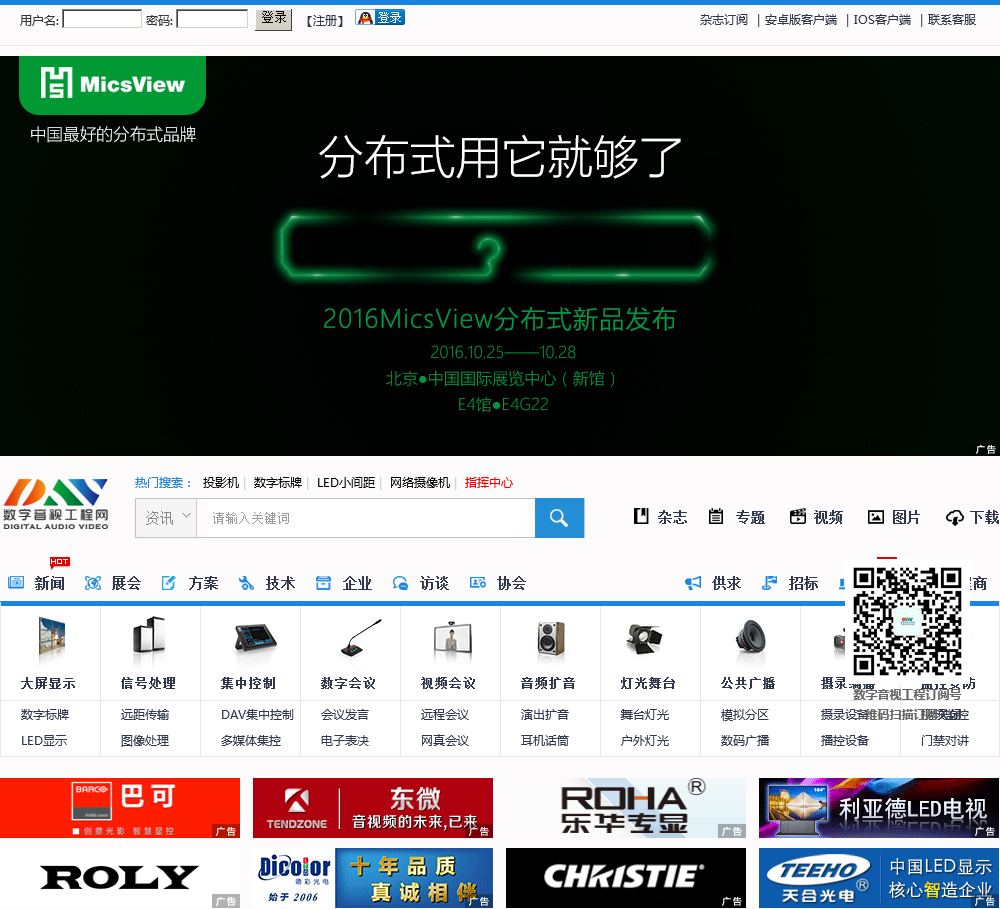This screenshot has height=909, width=1000.
Task: Open the 会议发言 subcategory link
Action: point(345,714)
